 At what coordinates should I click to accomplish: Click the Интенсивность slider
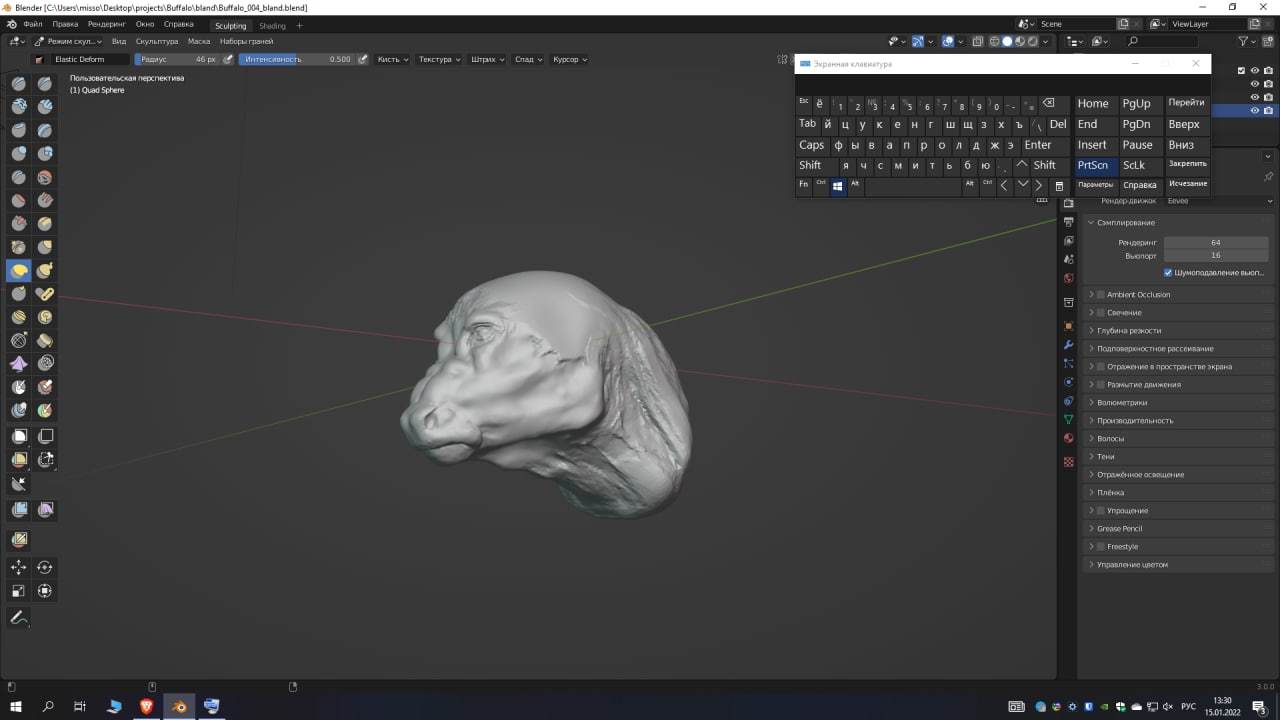coord(297,59)
